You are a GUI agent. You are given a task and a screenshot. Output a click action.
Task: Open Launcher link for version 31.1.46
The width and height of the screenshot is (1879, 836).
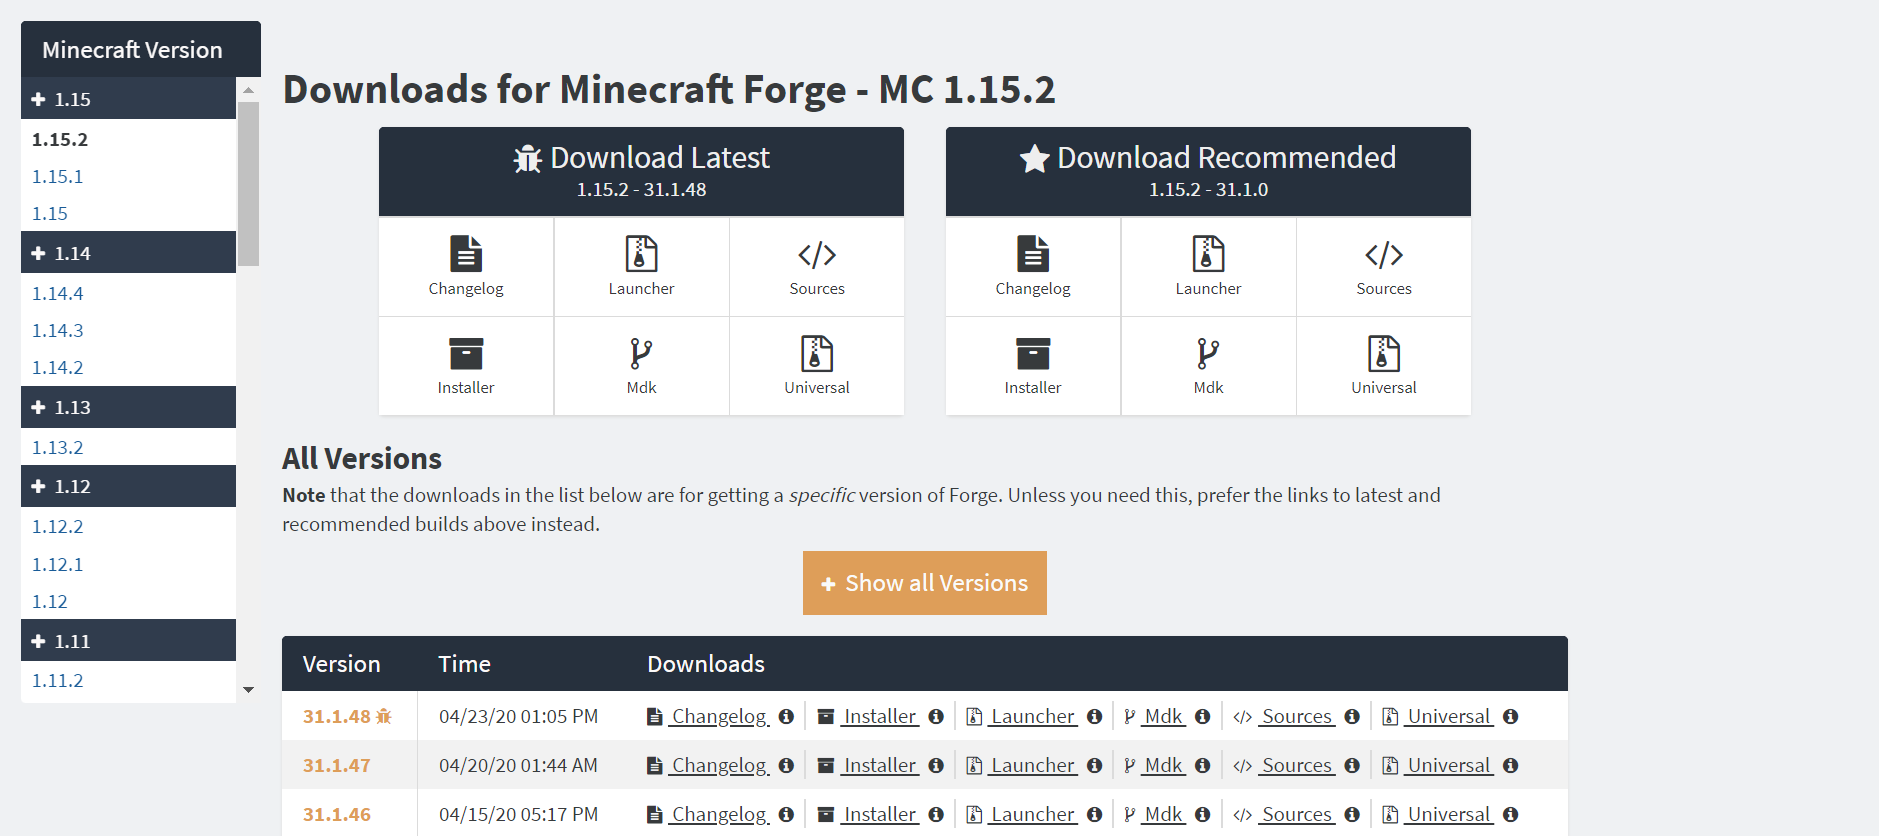point(1033,814)
